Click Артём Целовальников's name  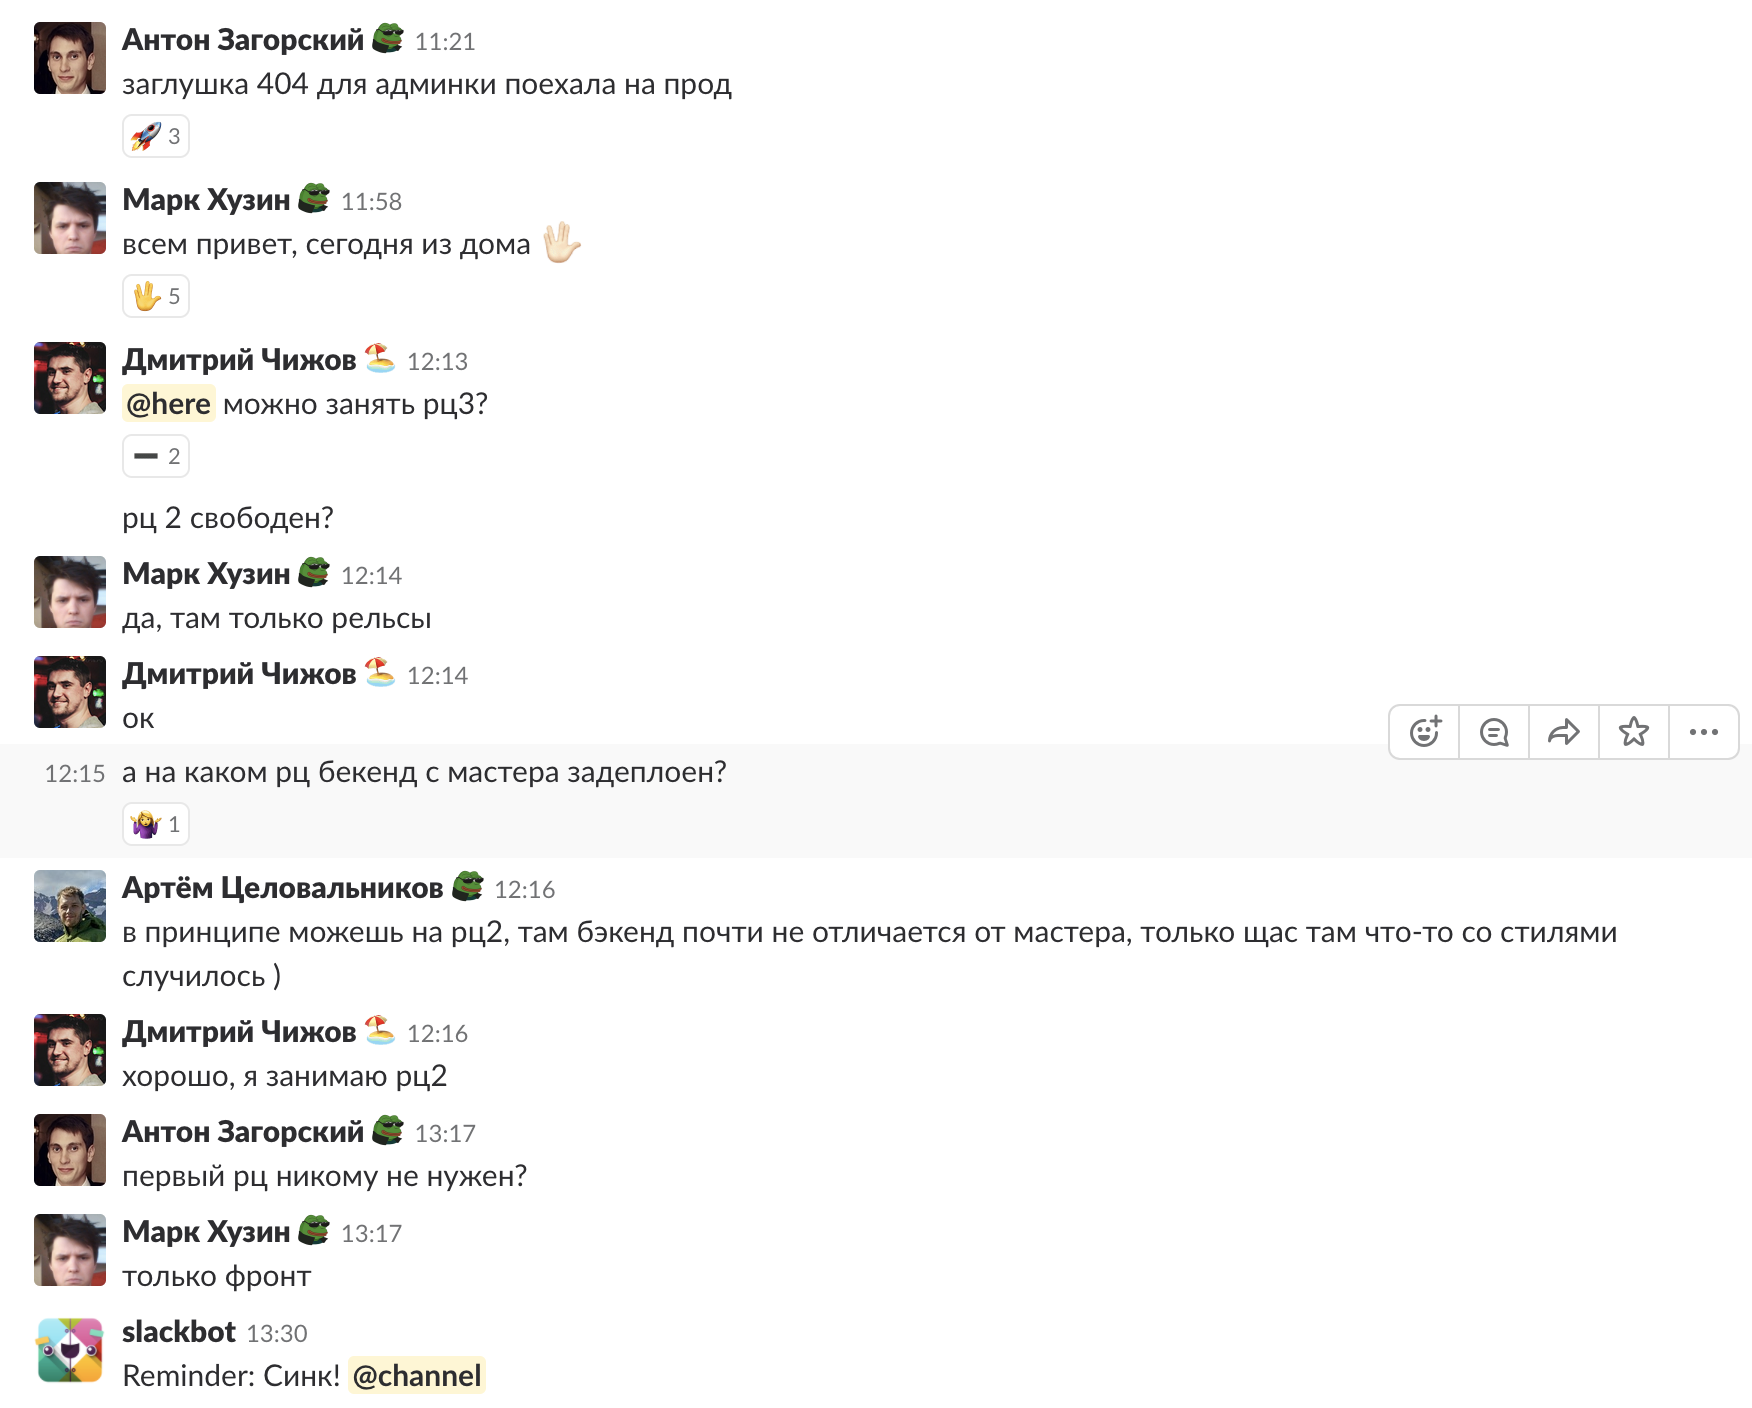click(282, 888)
